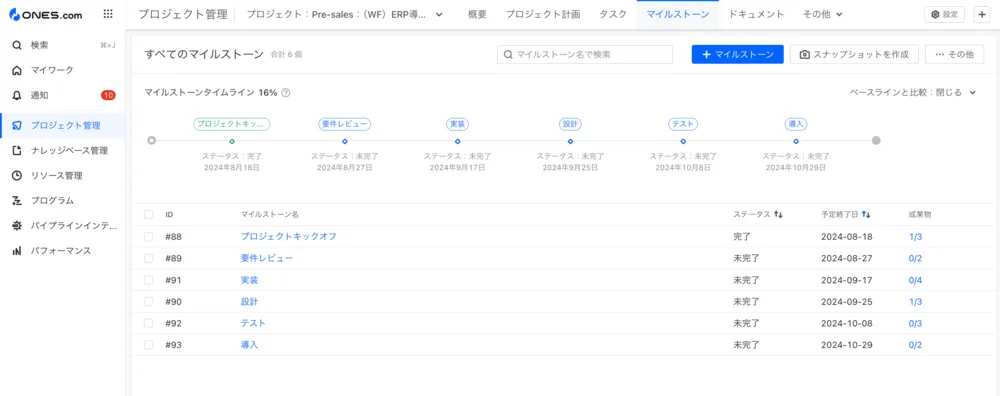1000x396 pixels.
Task: Check the box for row #90
Action: click(149, 302)
